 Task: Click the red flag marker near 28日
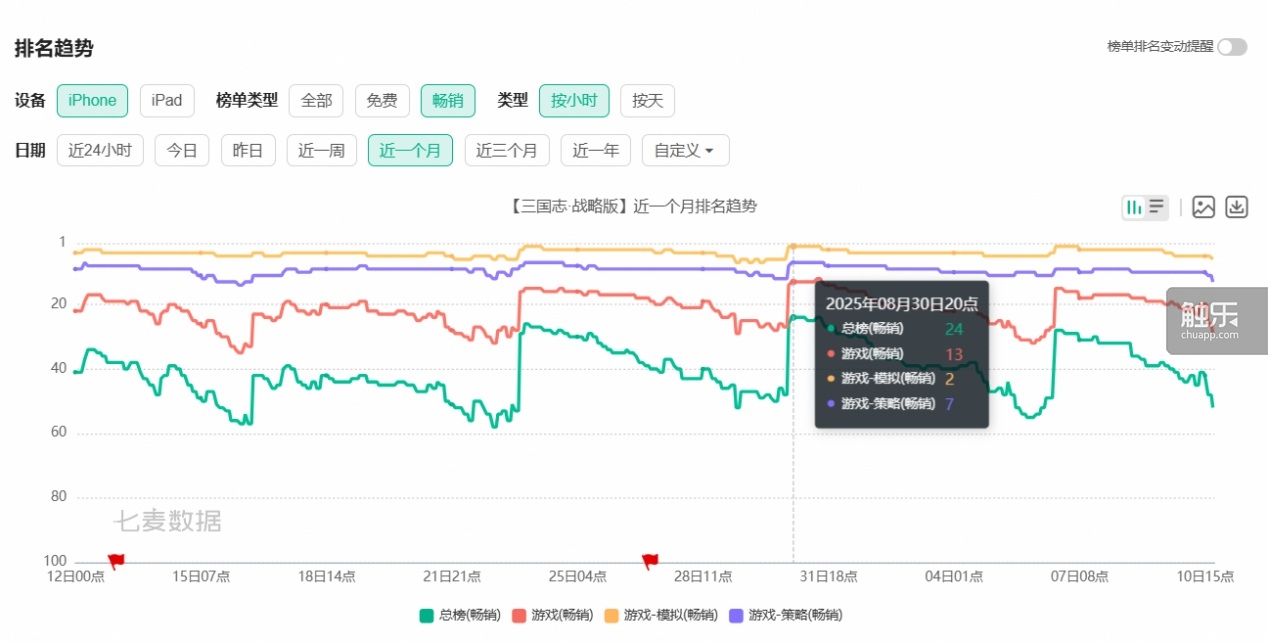click(x=650, y=560)
